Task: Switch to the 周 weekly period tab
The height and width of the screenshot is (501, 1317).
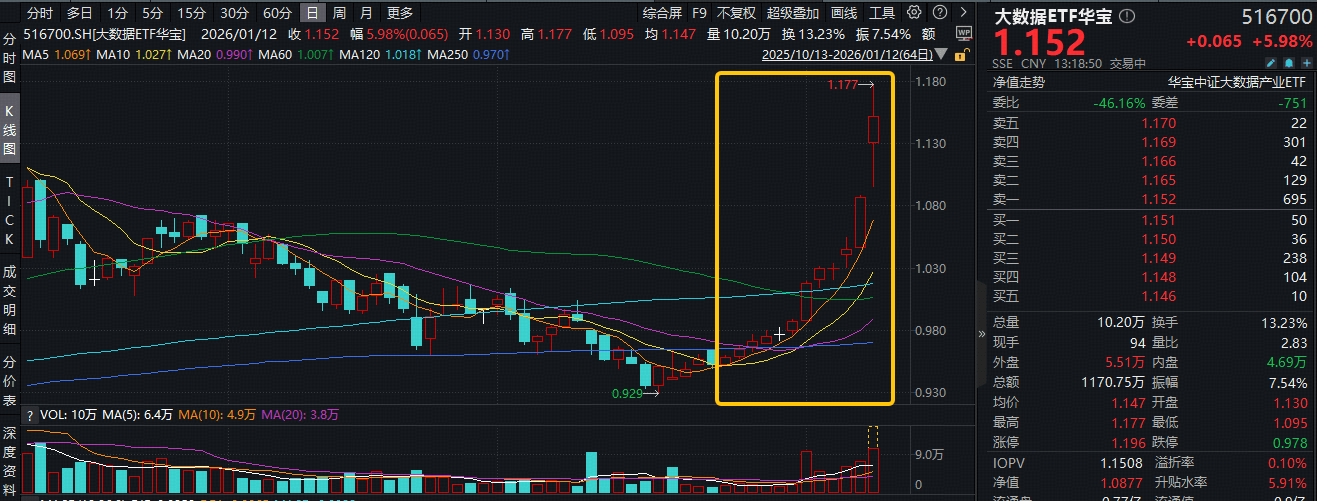Action: click(x=340, y=13)
